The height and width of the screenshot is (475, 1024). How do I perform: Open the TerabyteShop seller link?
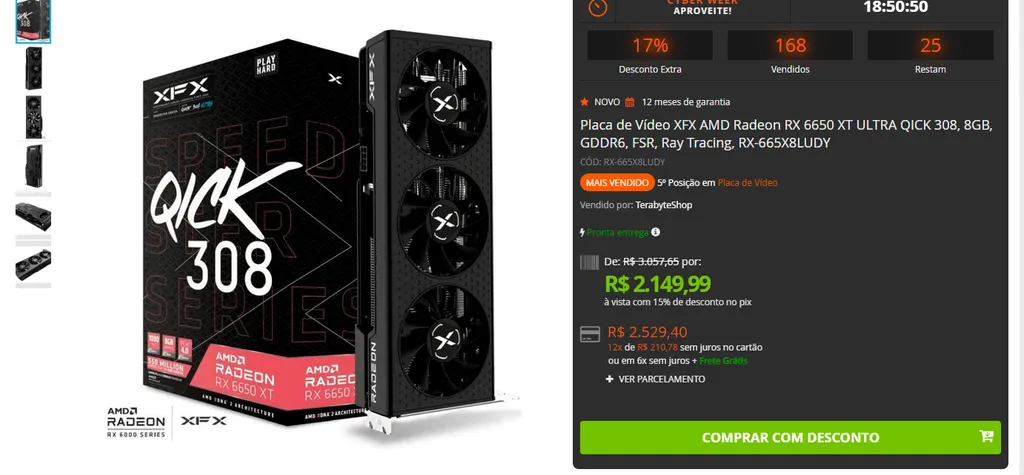664,205
